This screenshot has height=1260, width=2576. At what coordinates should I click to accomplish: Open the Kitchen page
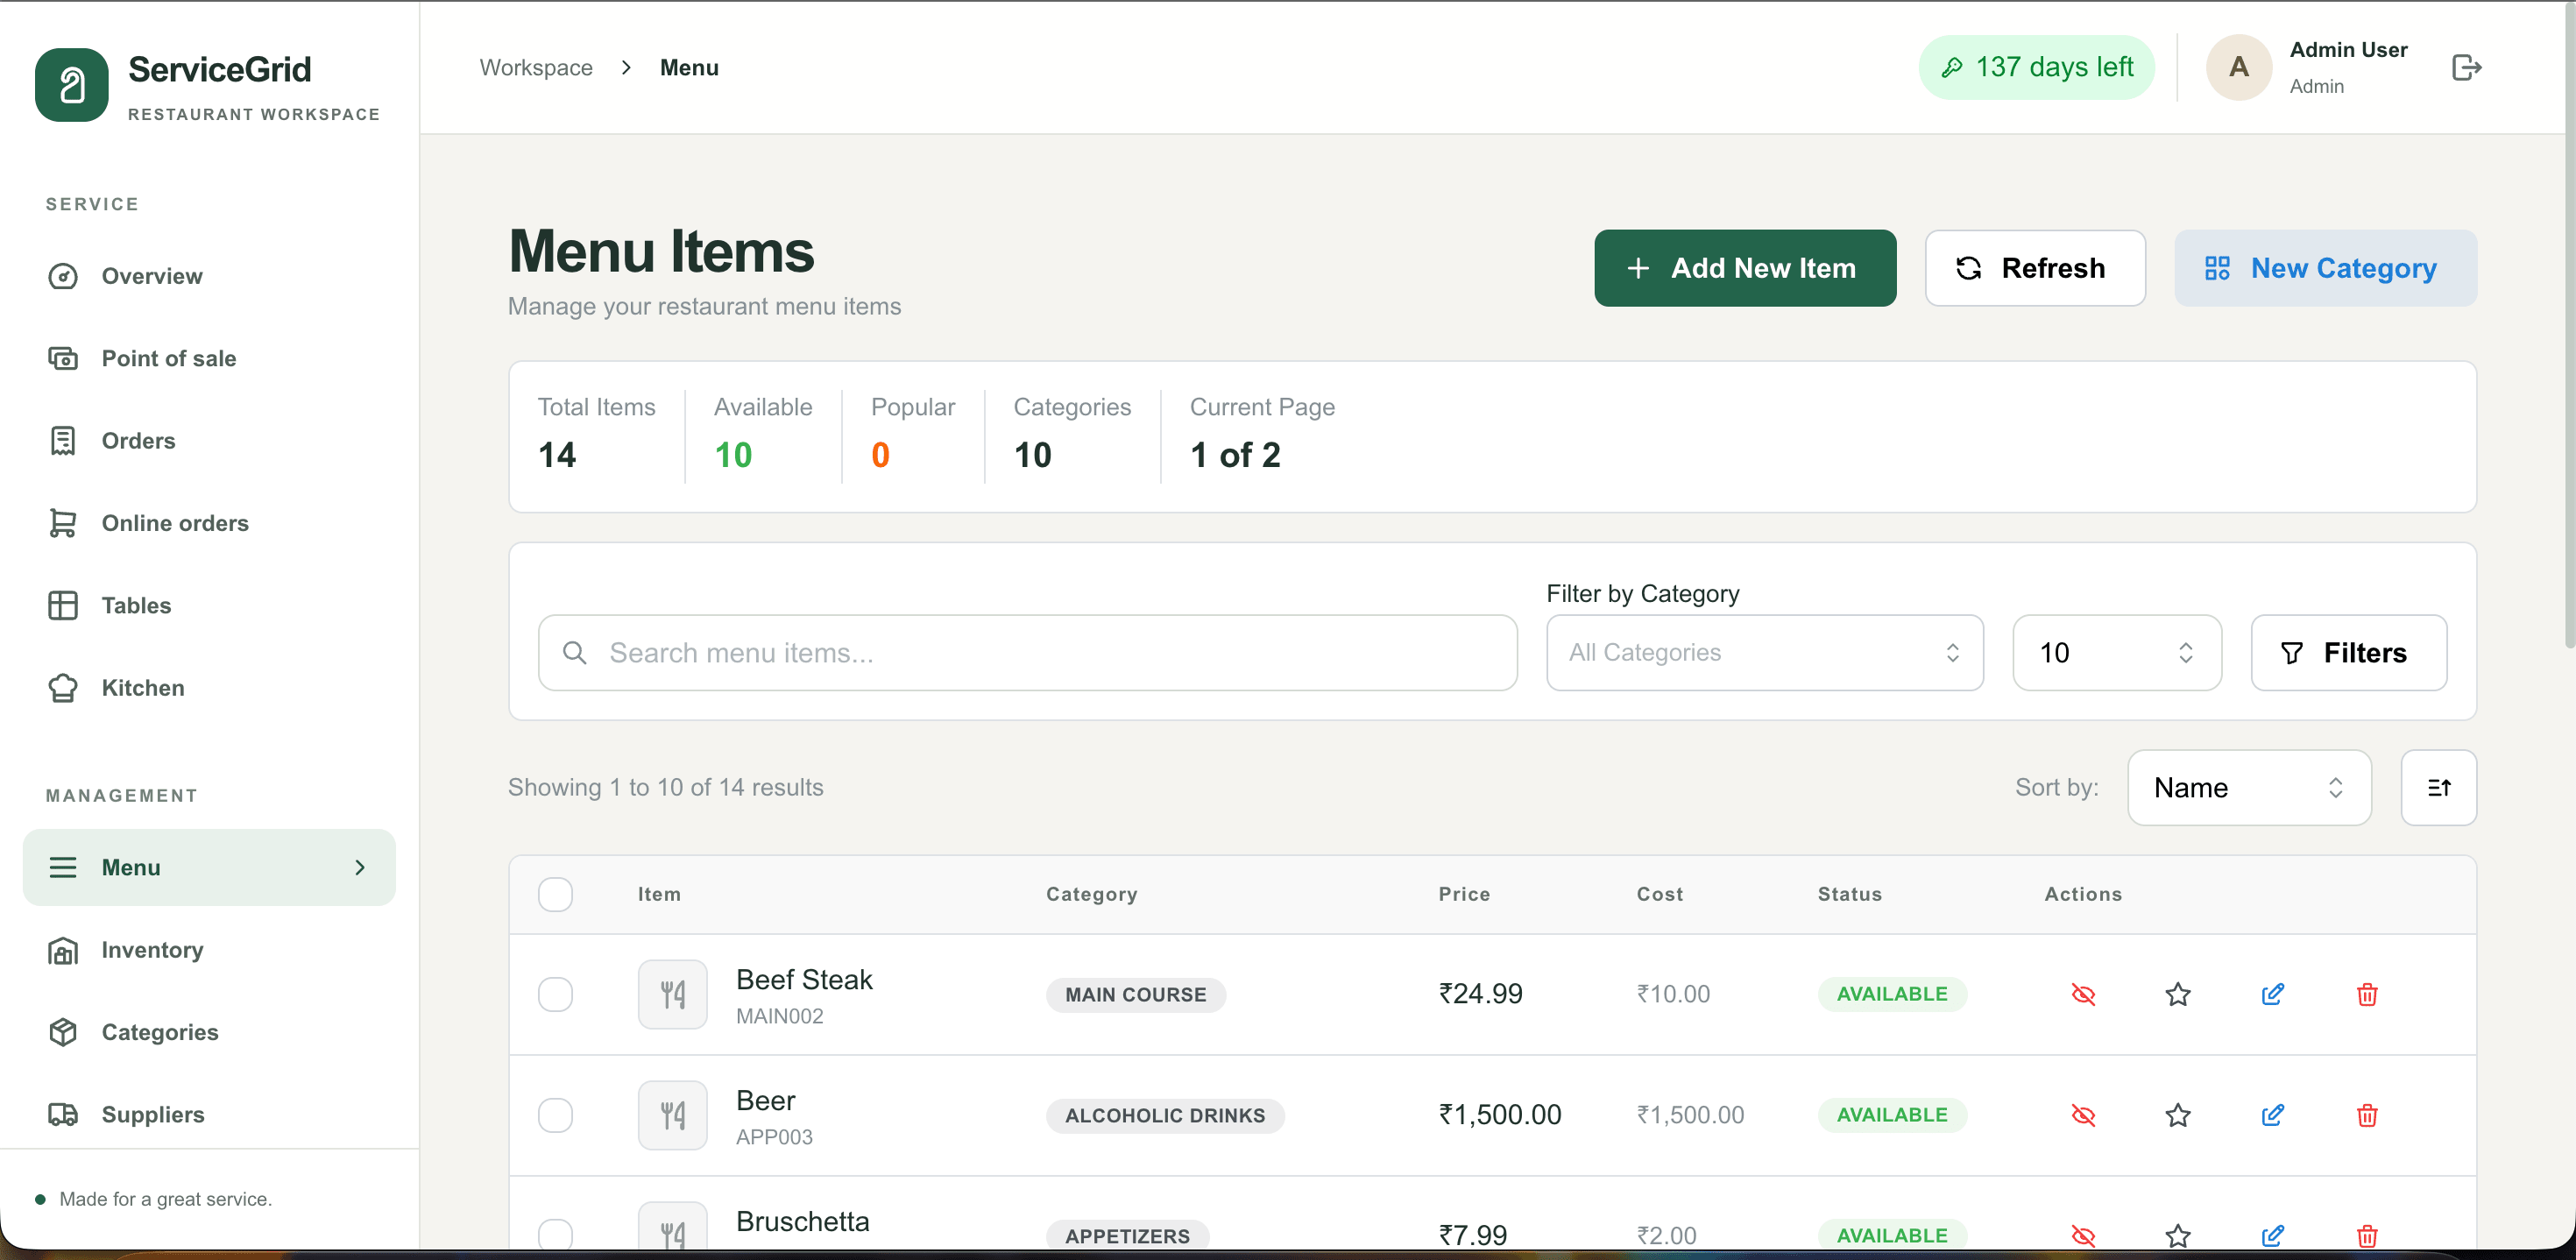[209, 688]
